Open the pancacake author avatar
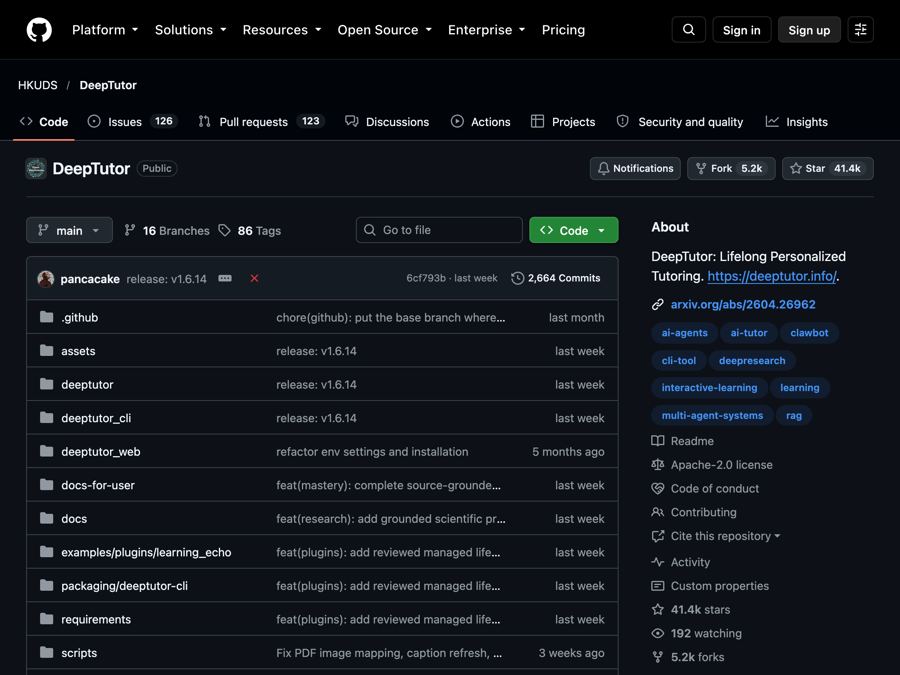Viewport: 900px width, 675px height. 46,279
